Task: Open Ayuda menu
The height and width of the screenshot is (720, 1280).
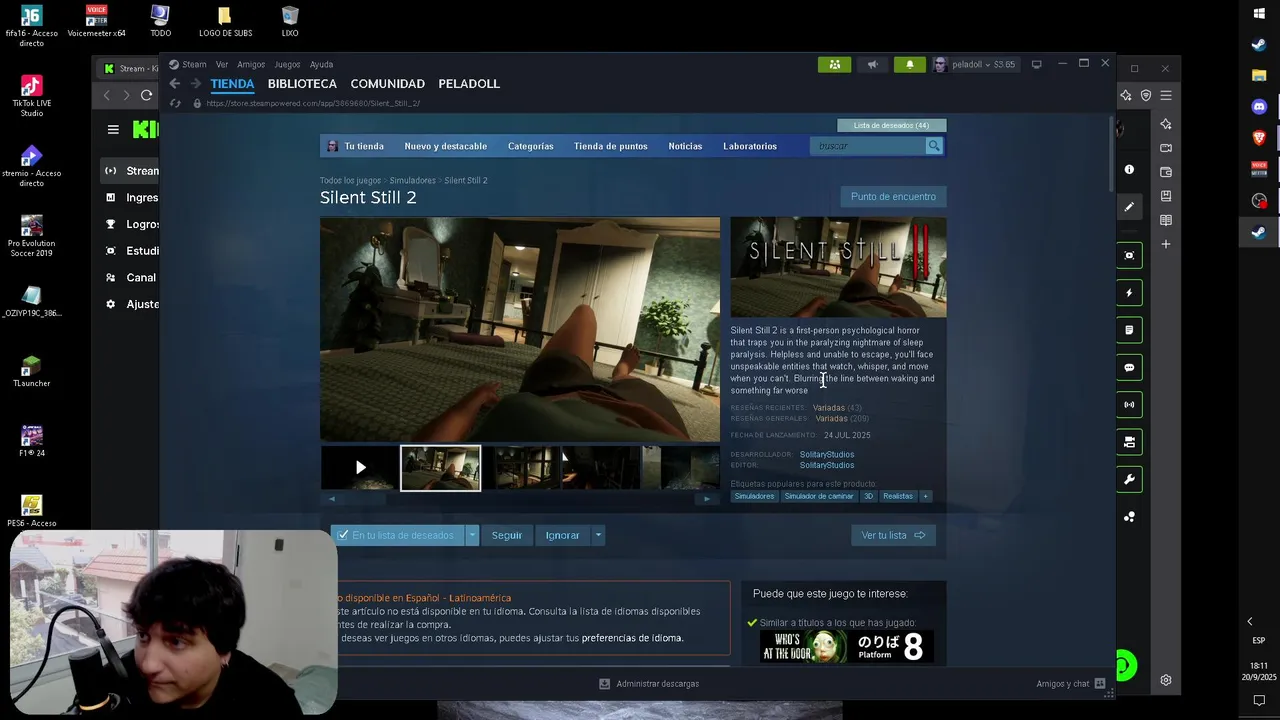Action: 321,64
